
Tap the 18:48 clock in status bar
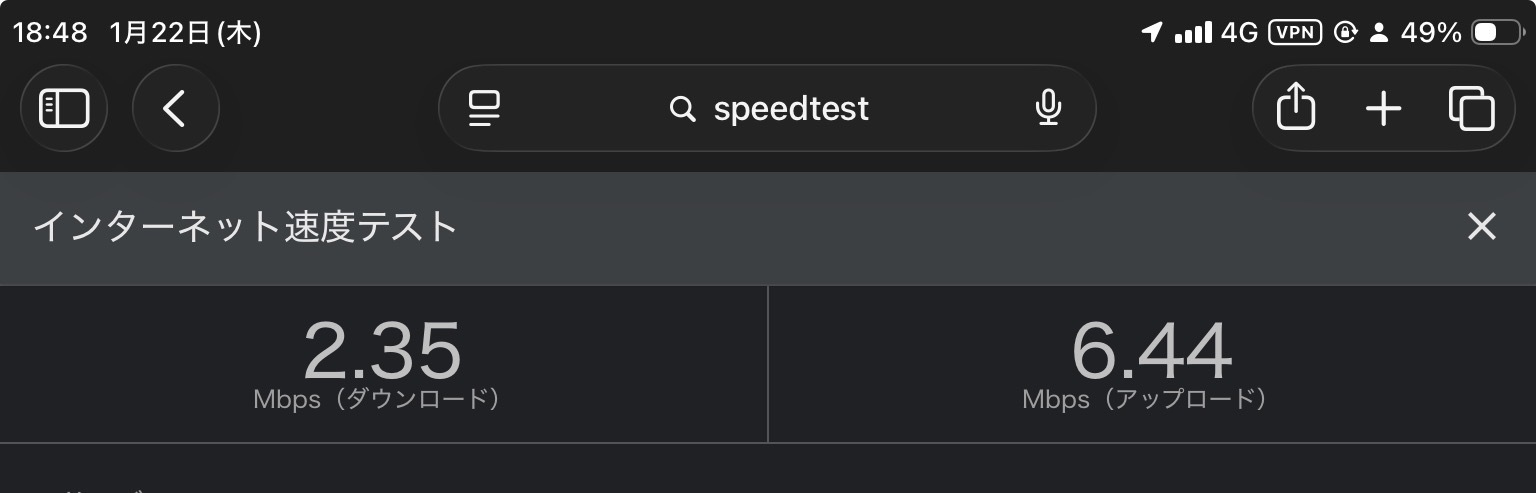pos(50,33)
